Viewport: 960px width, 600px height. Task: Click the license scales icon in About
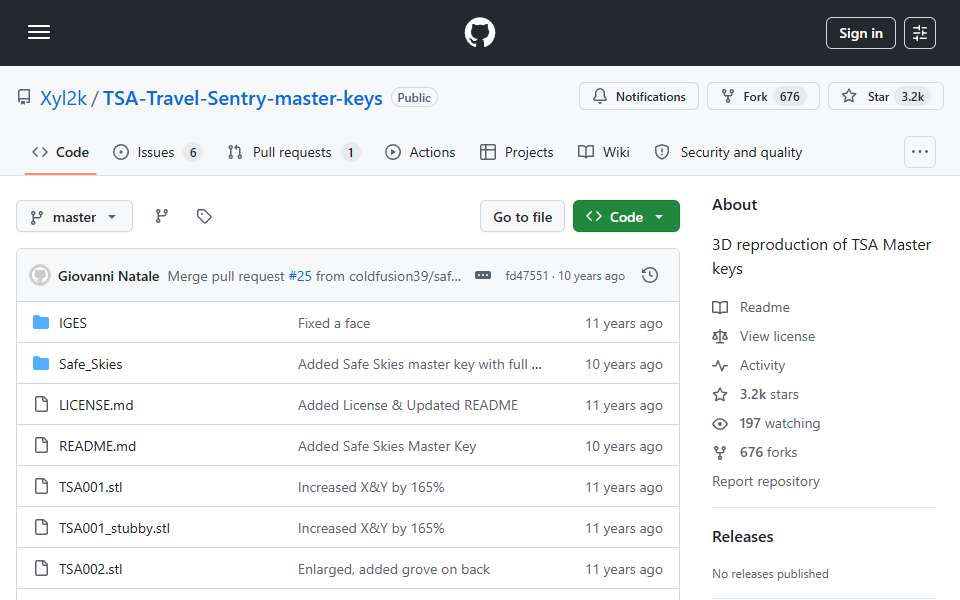coord(720,336)
